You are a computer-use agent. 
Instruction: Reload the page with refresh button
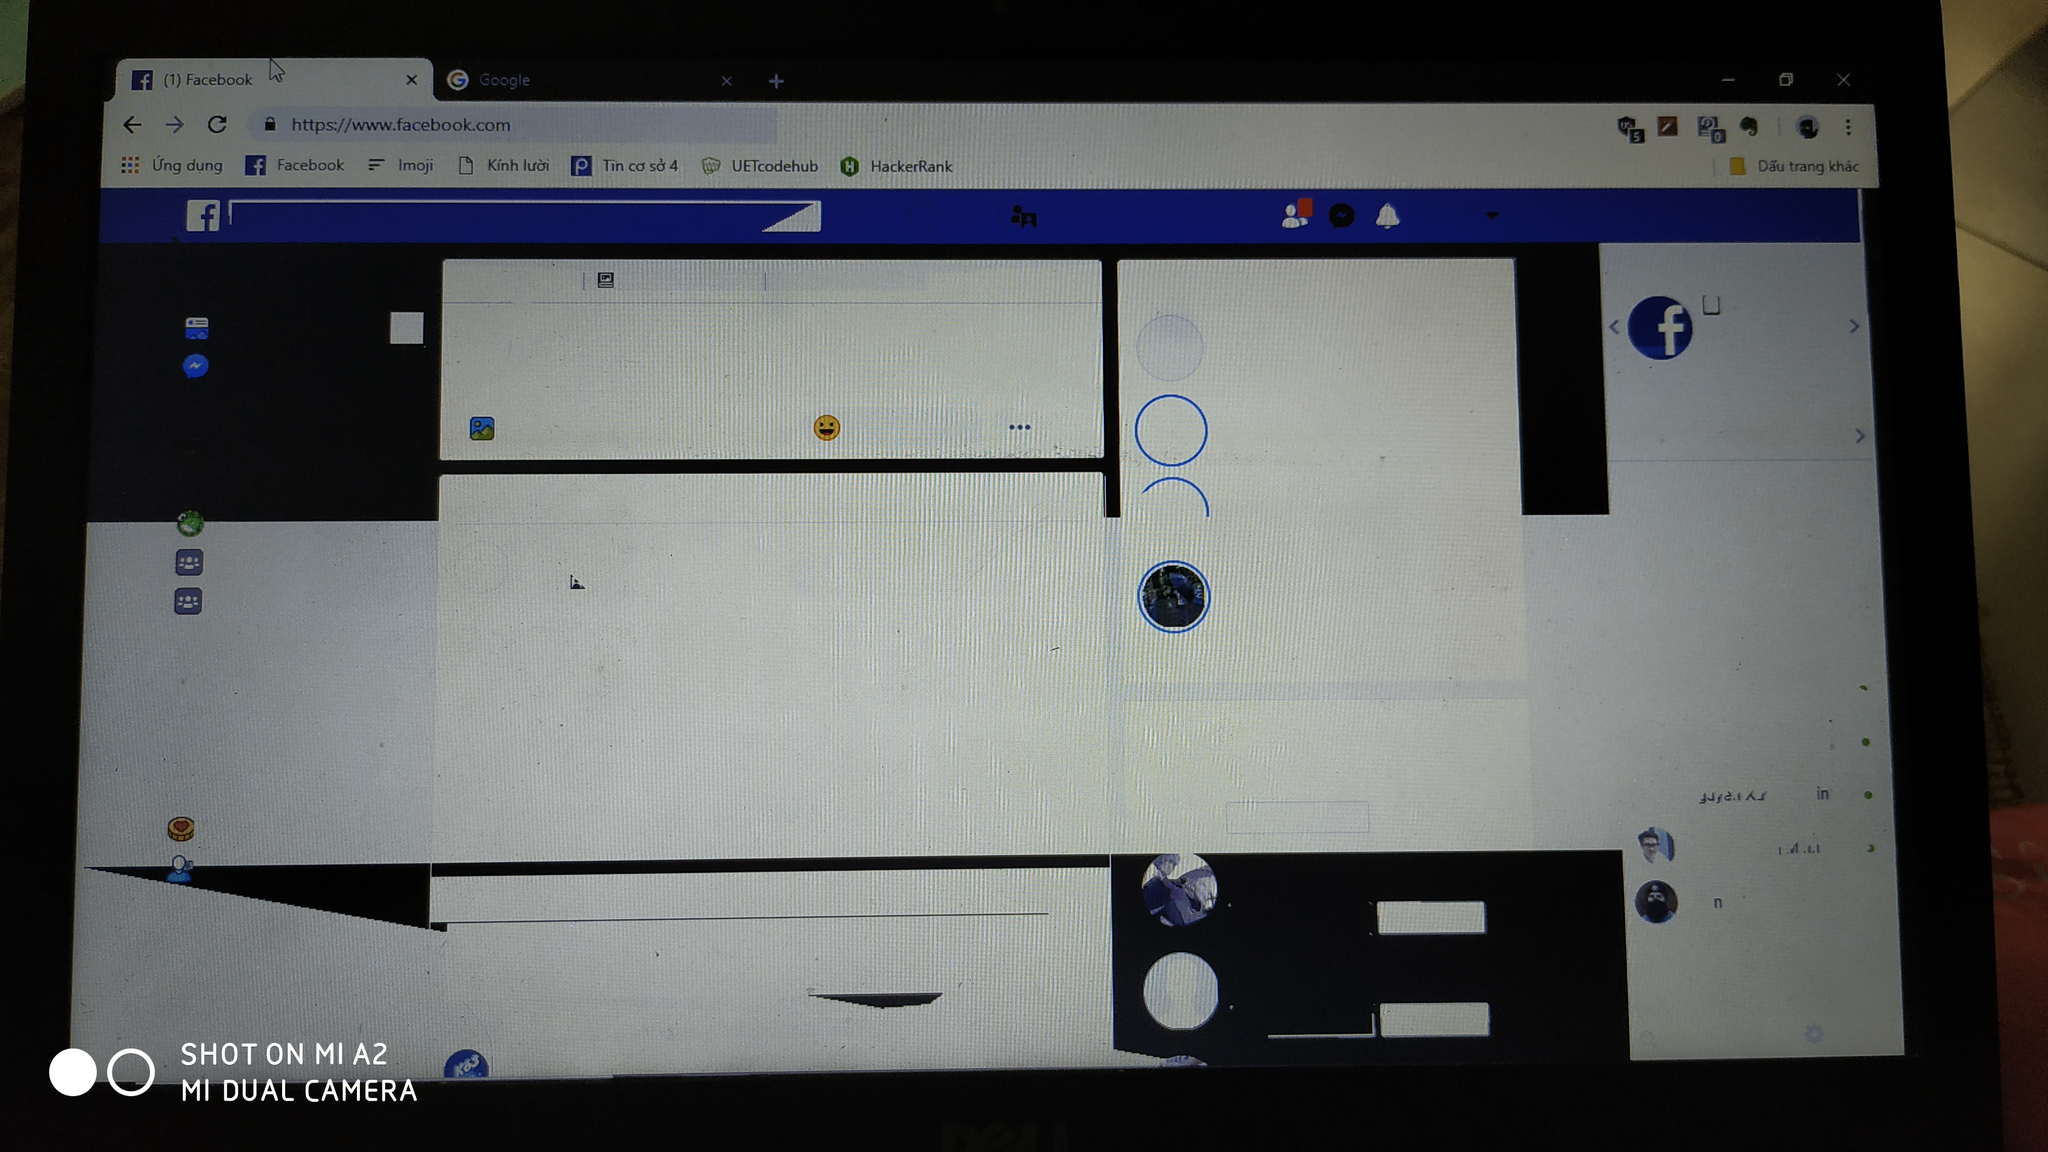point(217,125)
